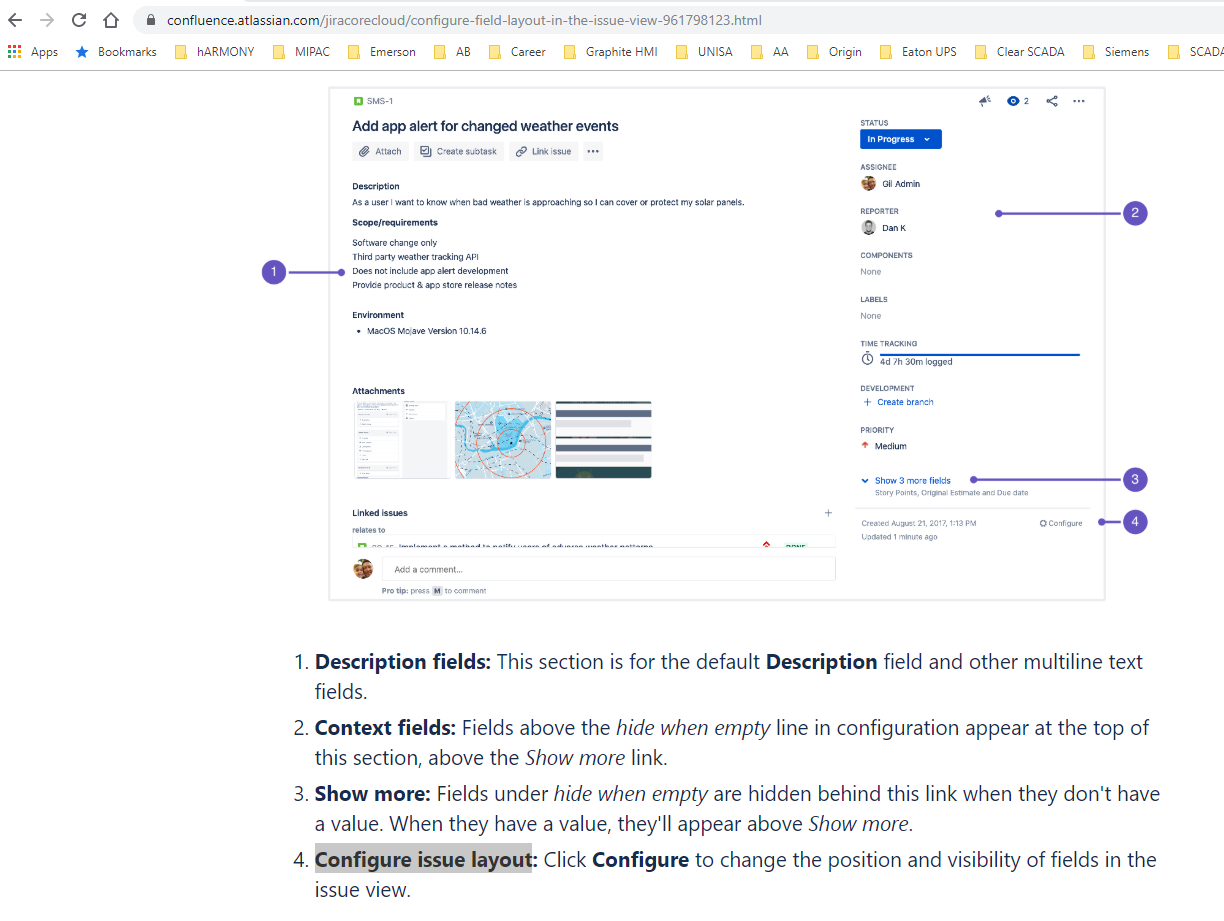The width and height of the screenshot is (1224, 921).
Task: Open the In Progress status dropdown
Action: click(899, 139)
